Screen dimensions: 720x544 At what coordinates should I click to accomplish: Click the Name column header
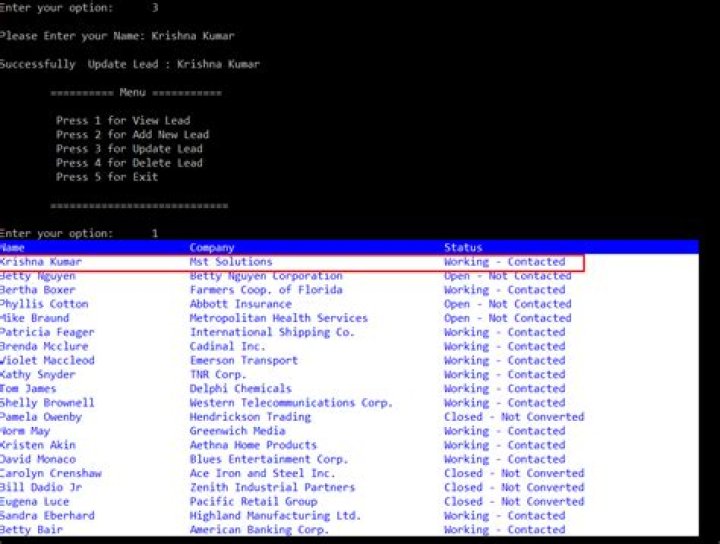(14, 247)
